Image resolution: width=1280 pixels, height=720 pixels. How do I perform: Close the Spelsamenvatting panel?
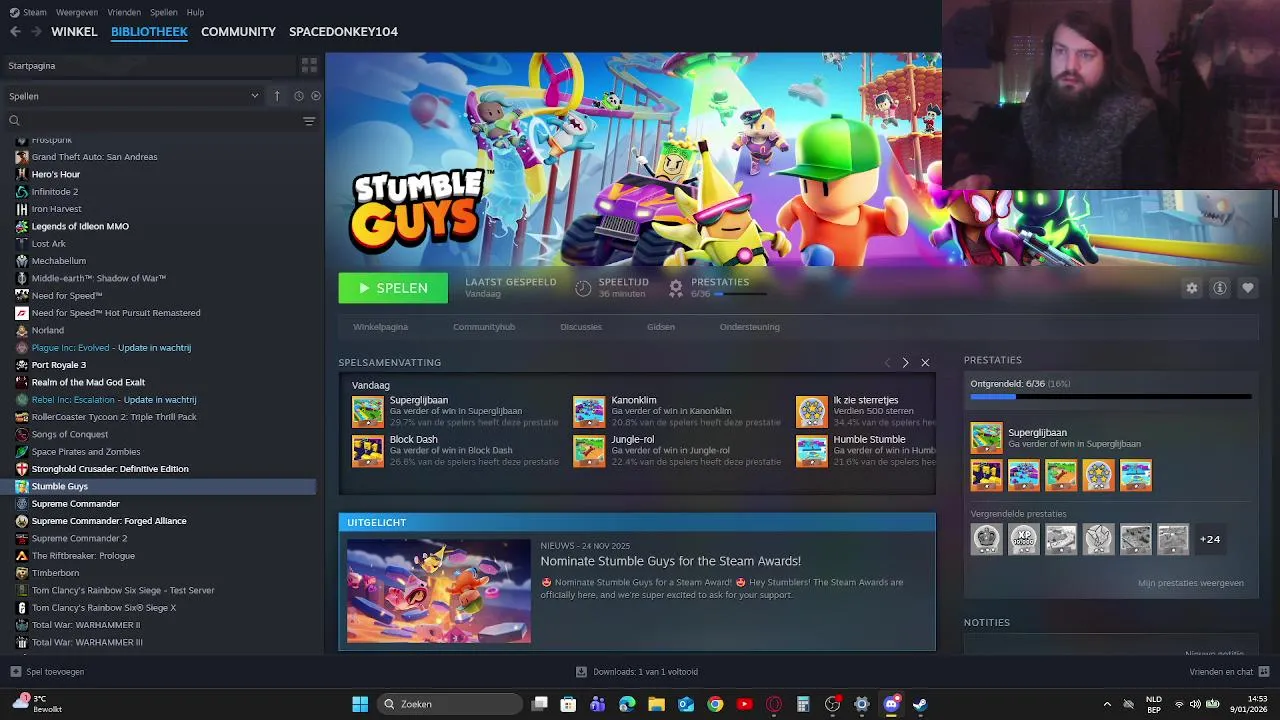click(925, 362)
